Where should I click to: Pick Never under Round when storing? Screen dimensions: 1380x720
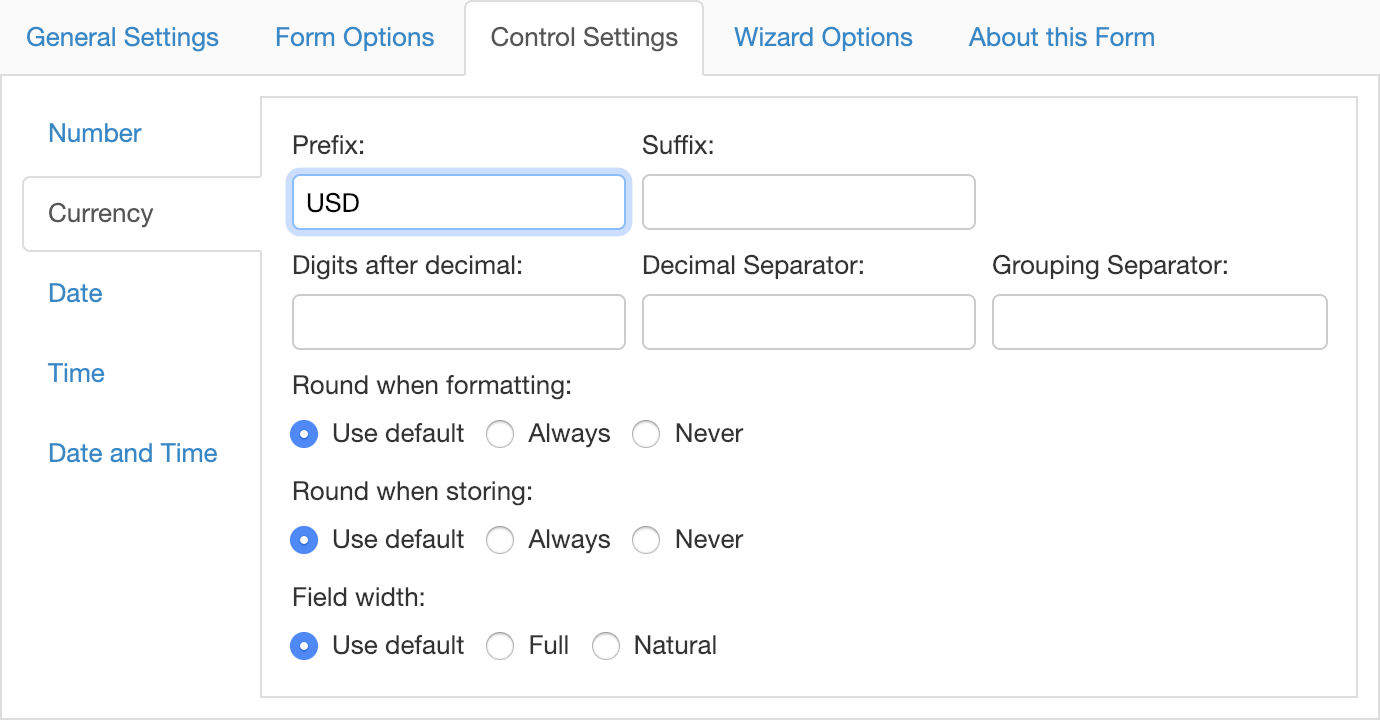pyautogui.click(x=646, y=540)
